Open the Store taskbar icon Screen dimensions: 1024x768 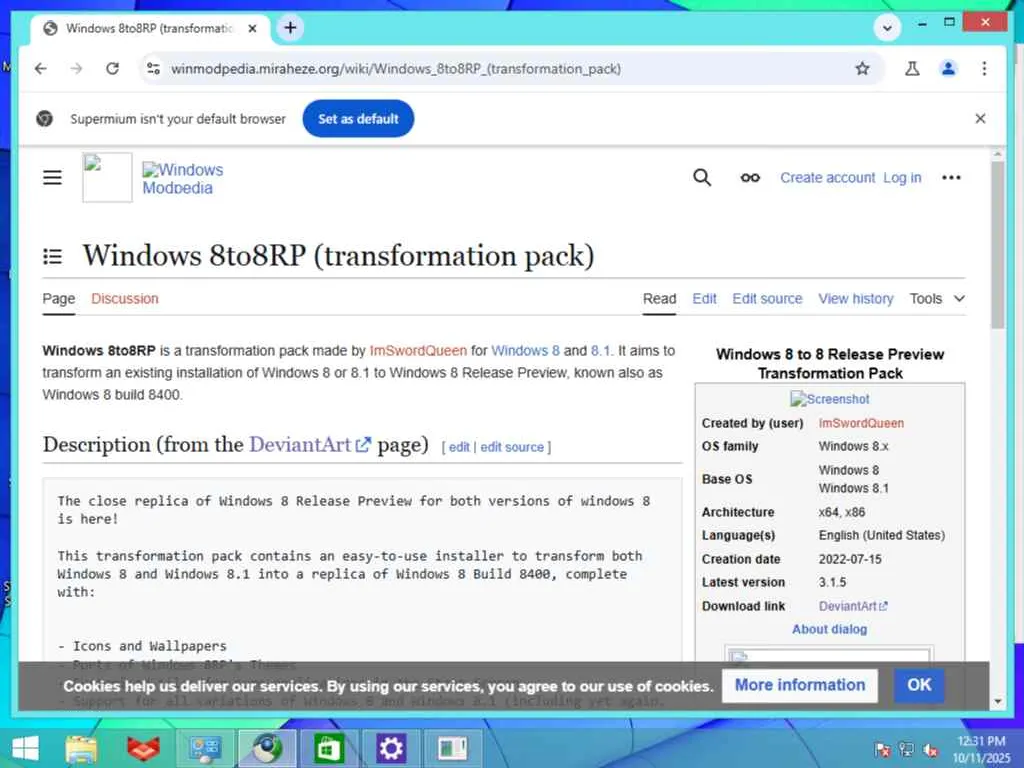(328, 748)
